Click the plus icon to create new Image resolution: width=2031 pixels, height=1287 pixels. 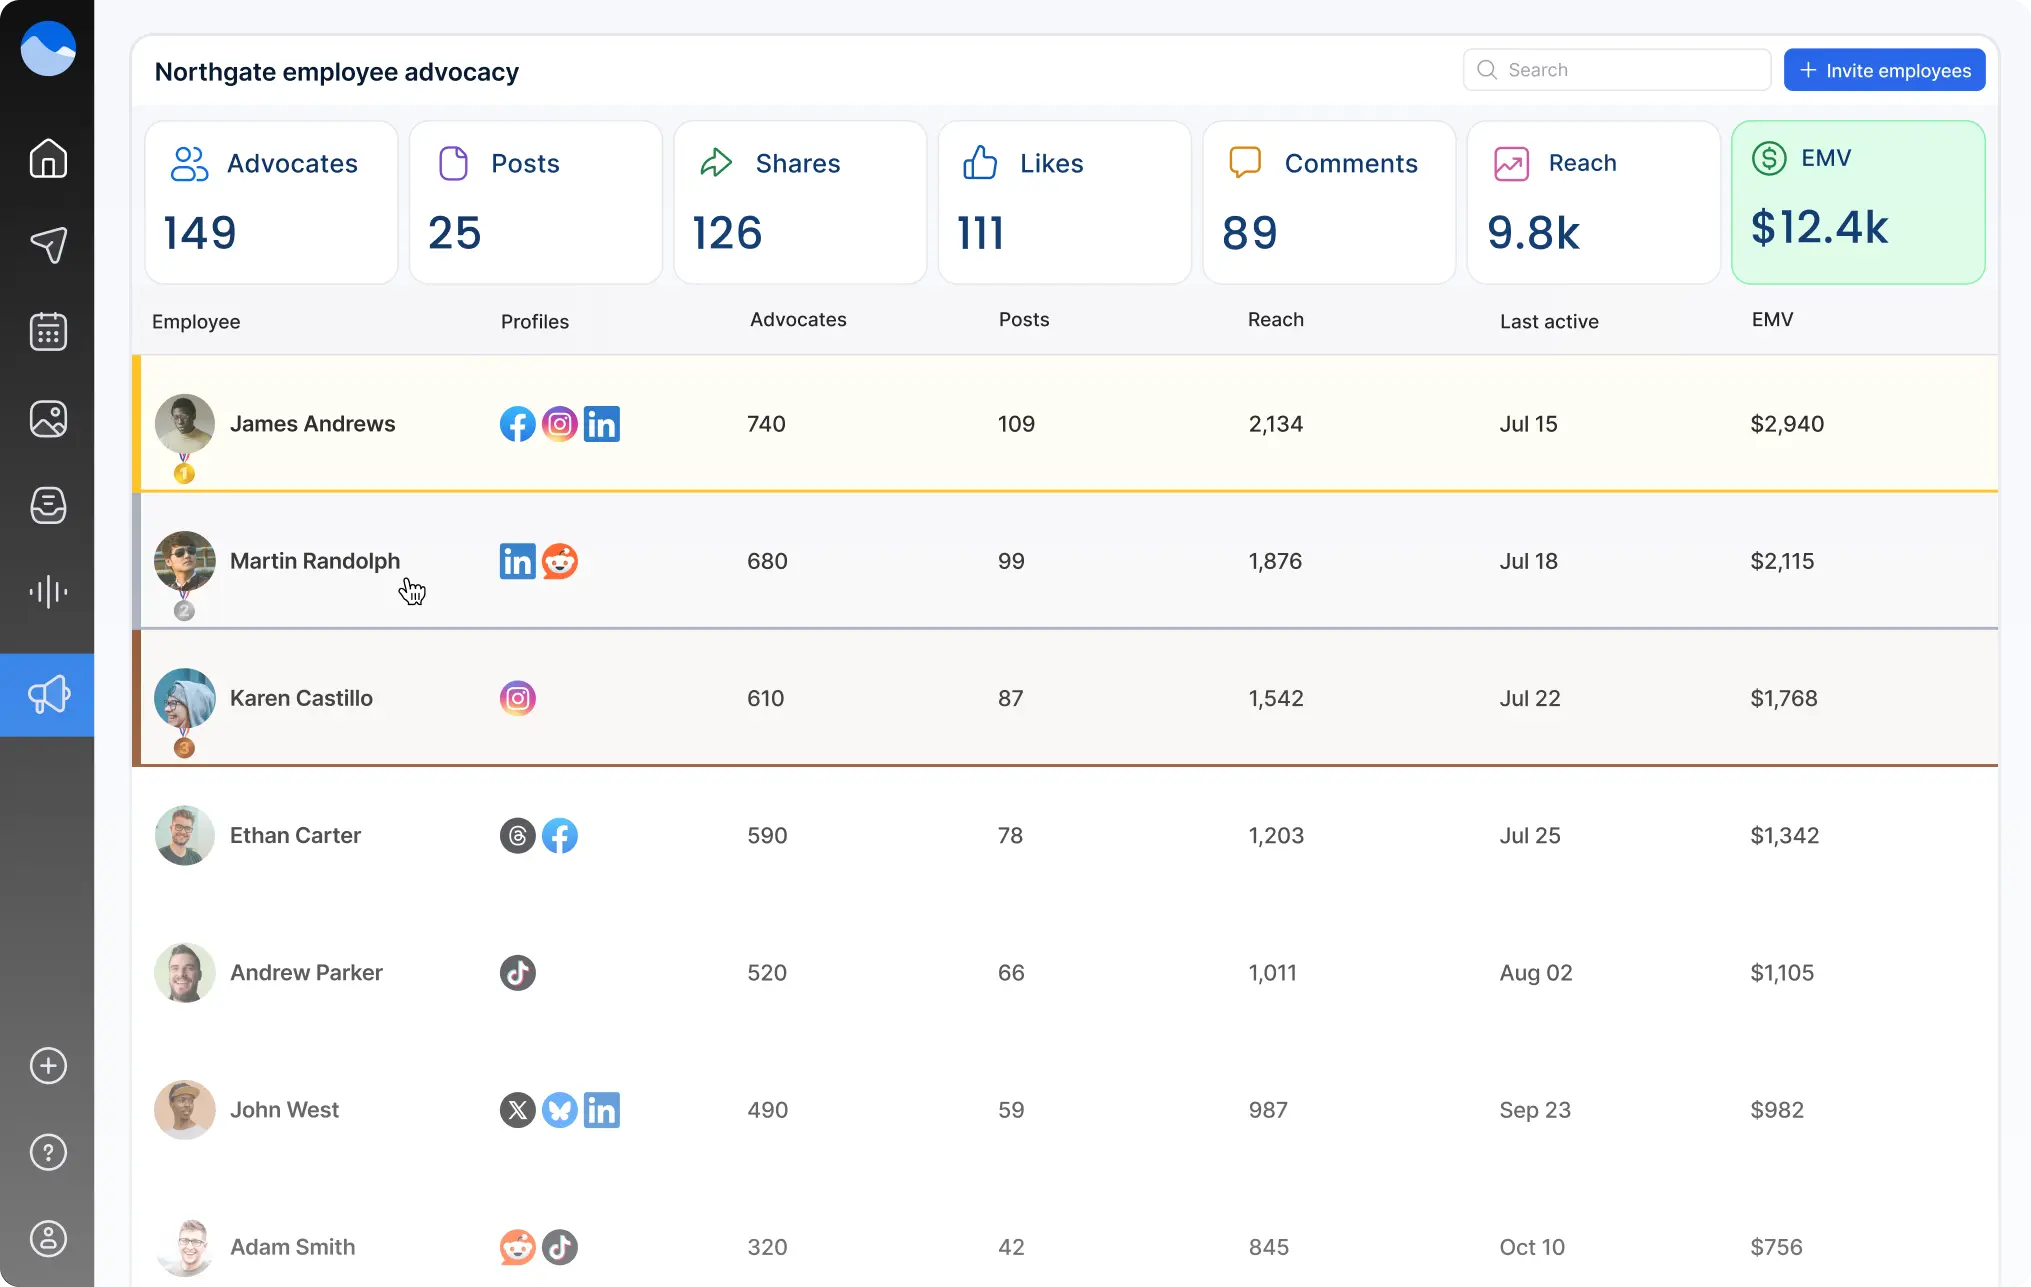(47, 1065)
